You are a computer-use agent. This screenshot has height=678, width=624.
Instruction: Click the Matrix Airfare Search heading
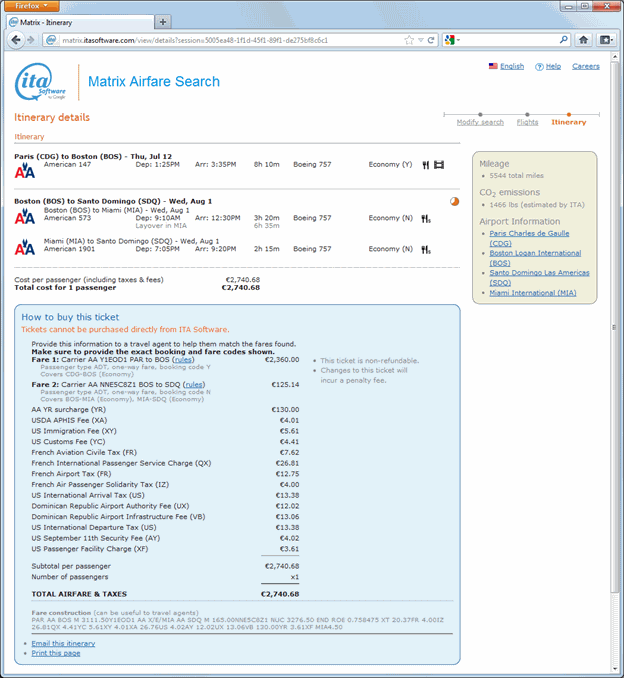pyautogui.click(x=154, y=81)
